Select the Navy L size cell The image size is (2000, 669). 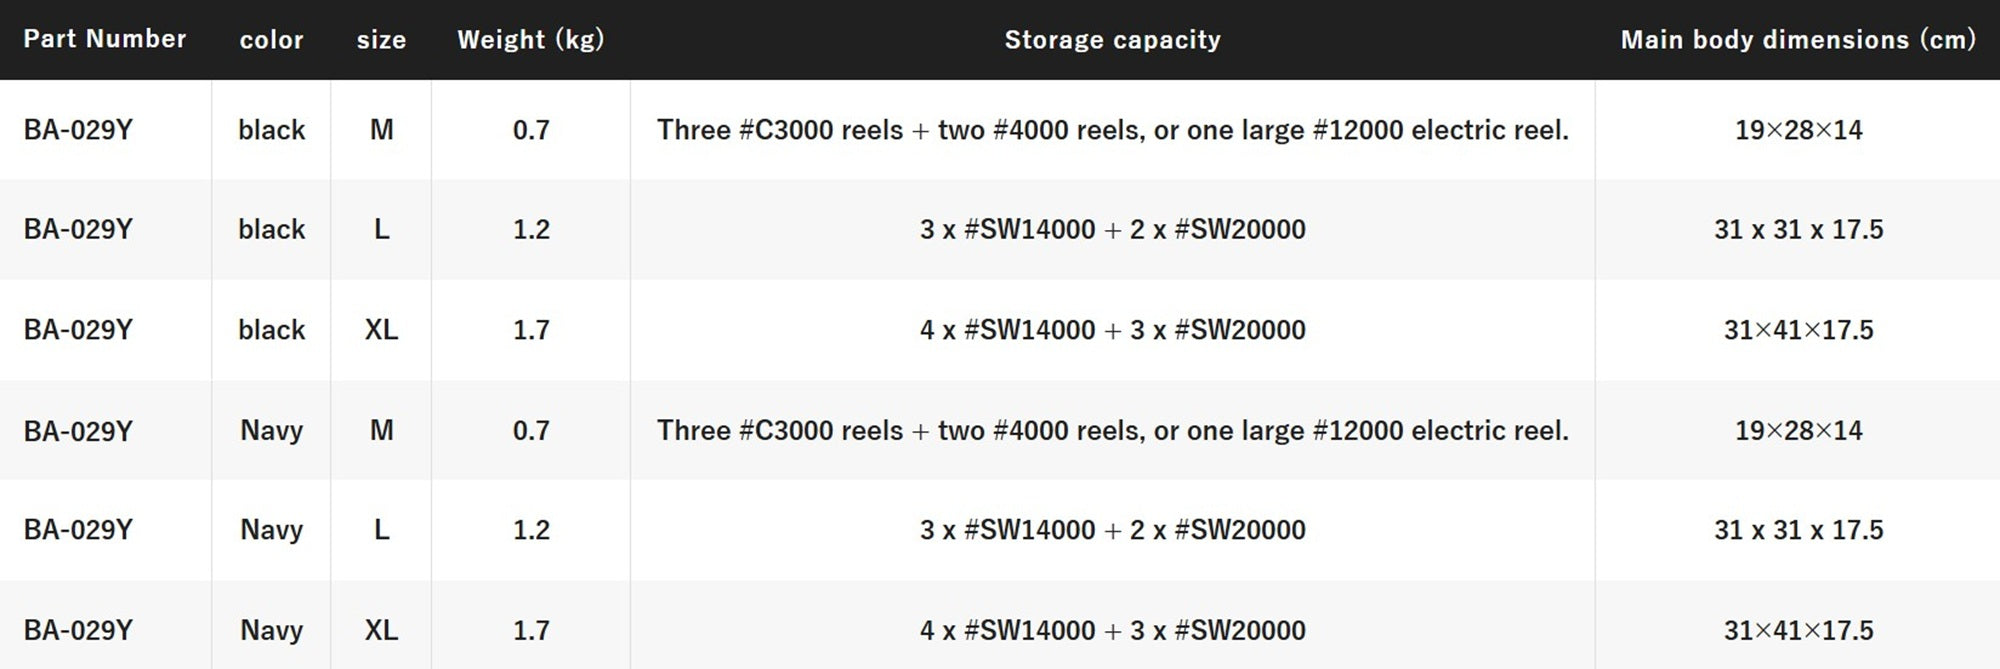[x=381, y=530]
